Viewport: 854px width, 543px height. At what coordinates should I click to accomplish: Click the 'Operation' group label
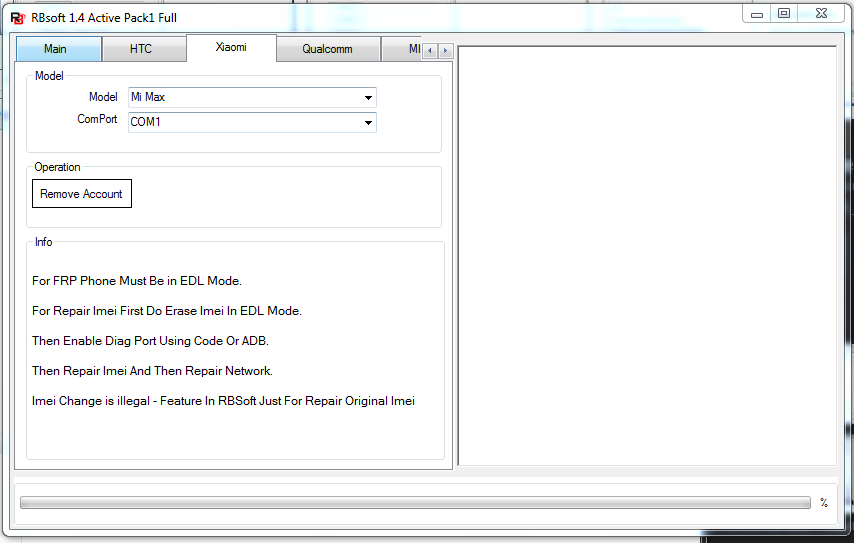point(57,167)
